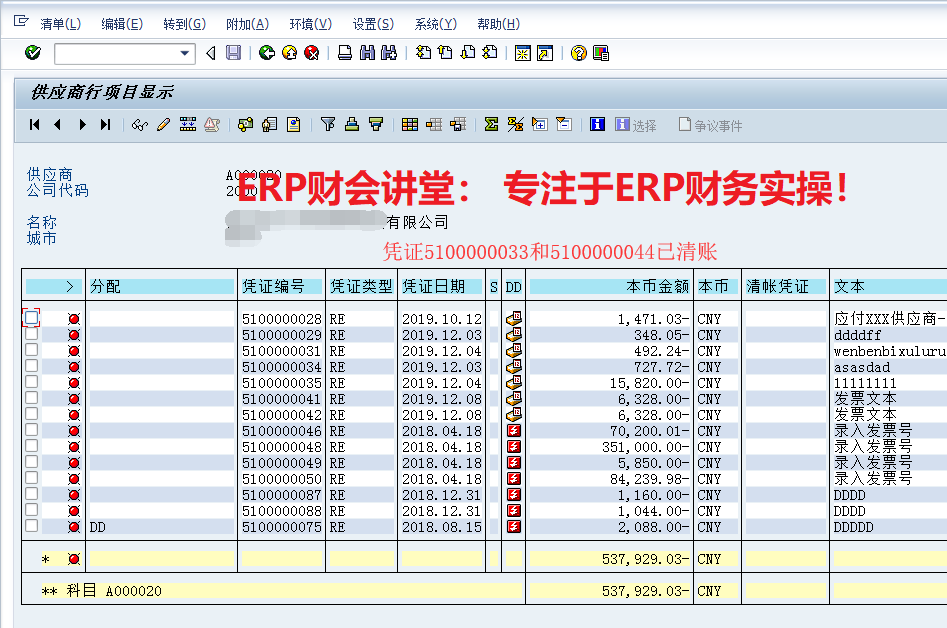947x628 pixels.
Task: Click the green checkmark Enter icon
Action: coord(32,53)
